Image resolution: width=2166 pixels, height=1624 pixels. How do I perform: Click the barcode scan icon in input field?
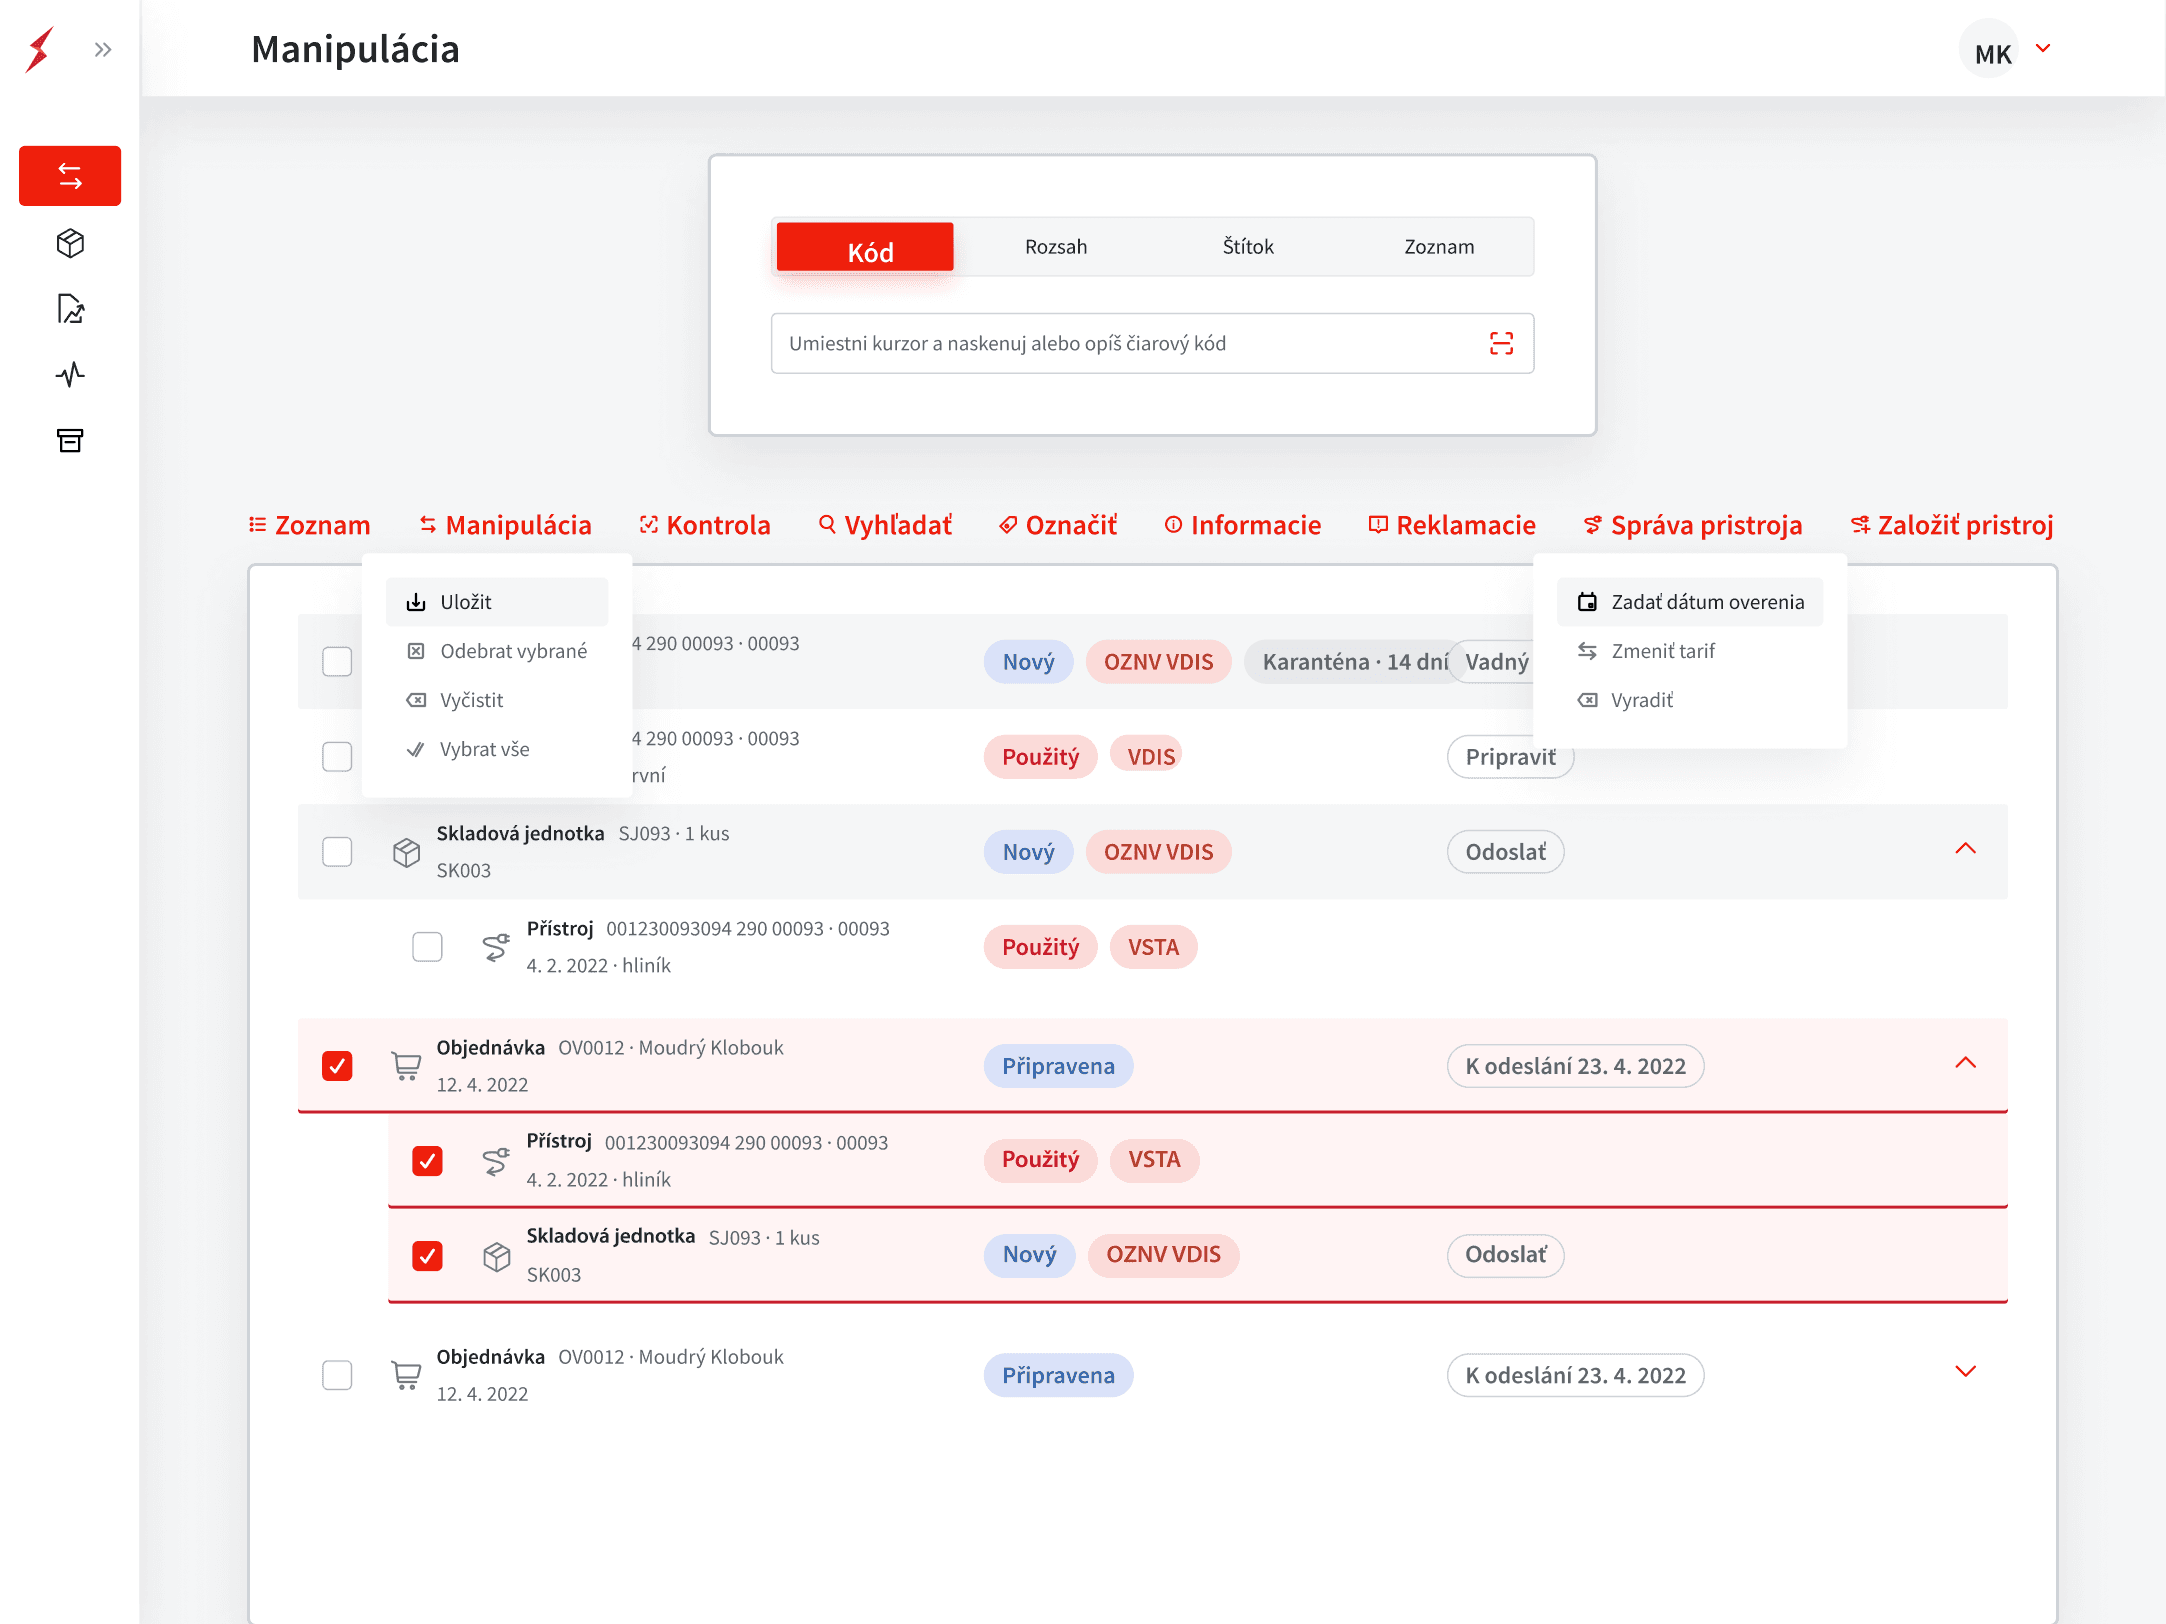coord(1502,343)
